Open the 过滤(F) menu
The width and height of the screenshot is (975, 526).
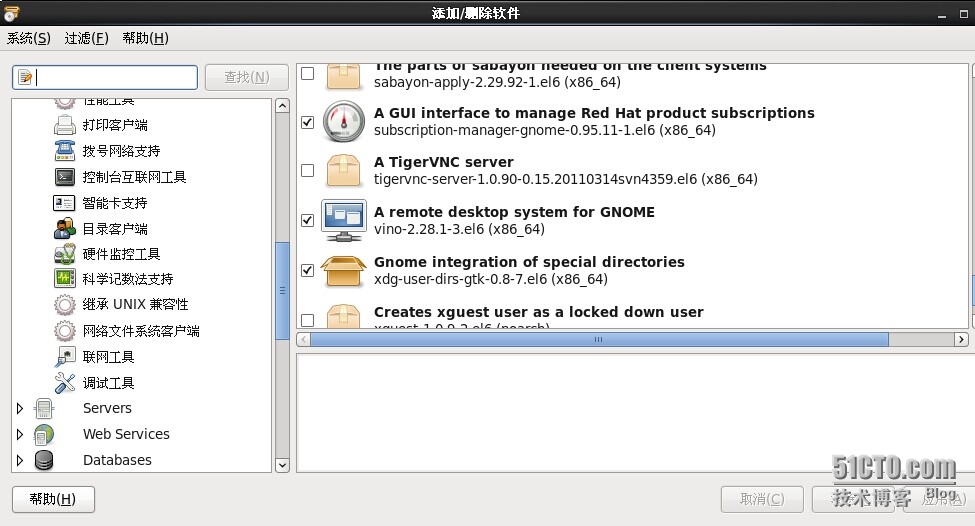(x=86, y=39)
